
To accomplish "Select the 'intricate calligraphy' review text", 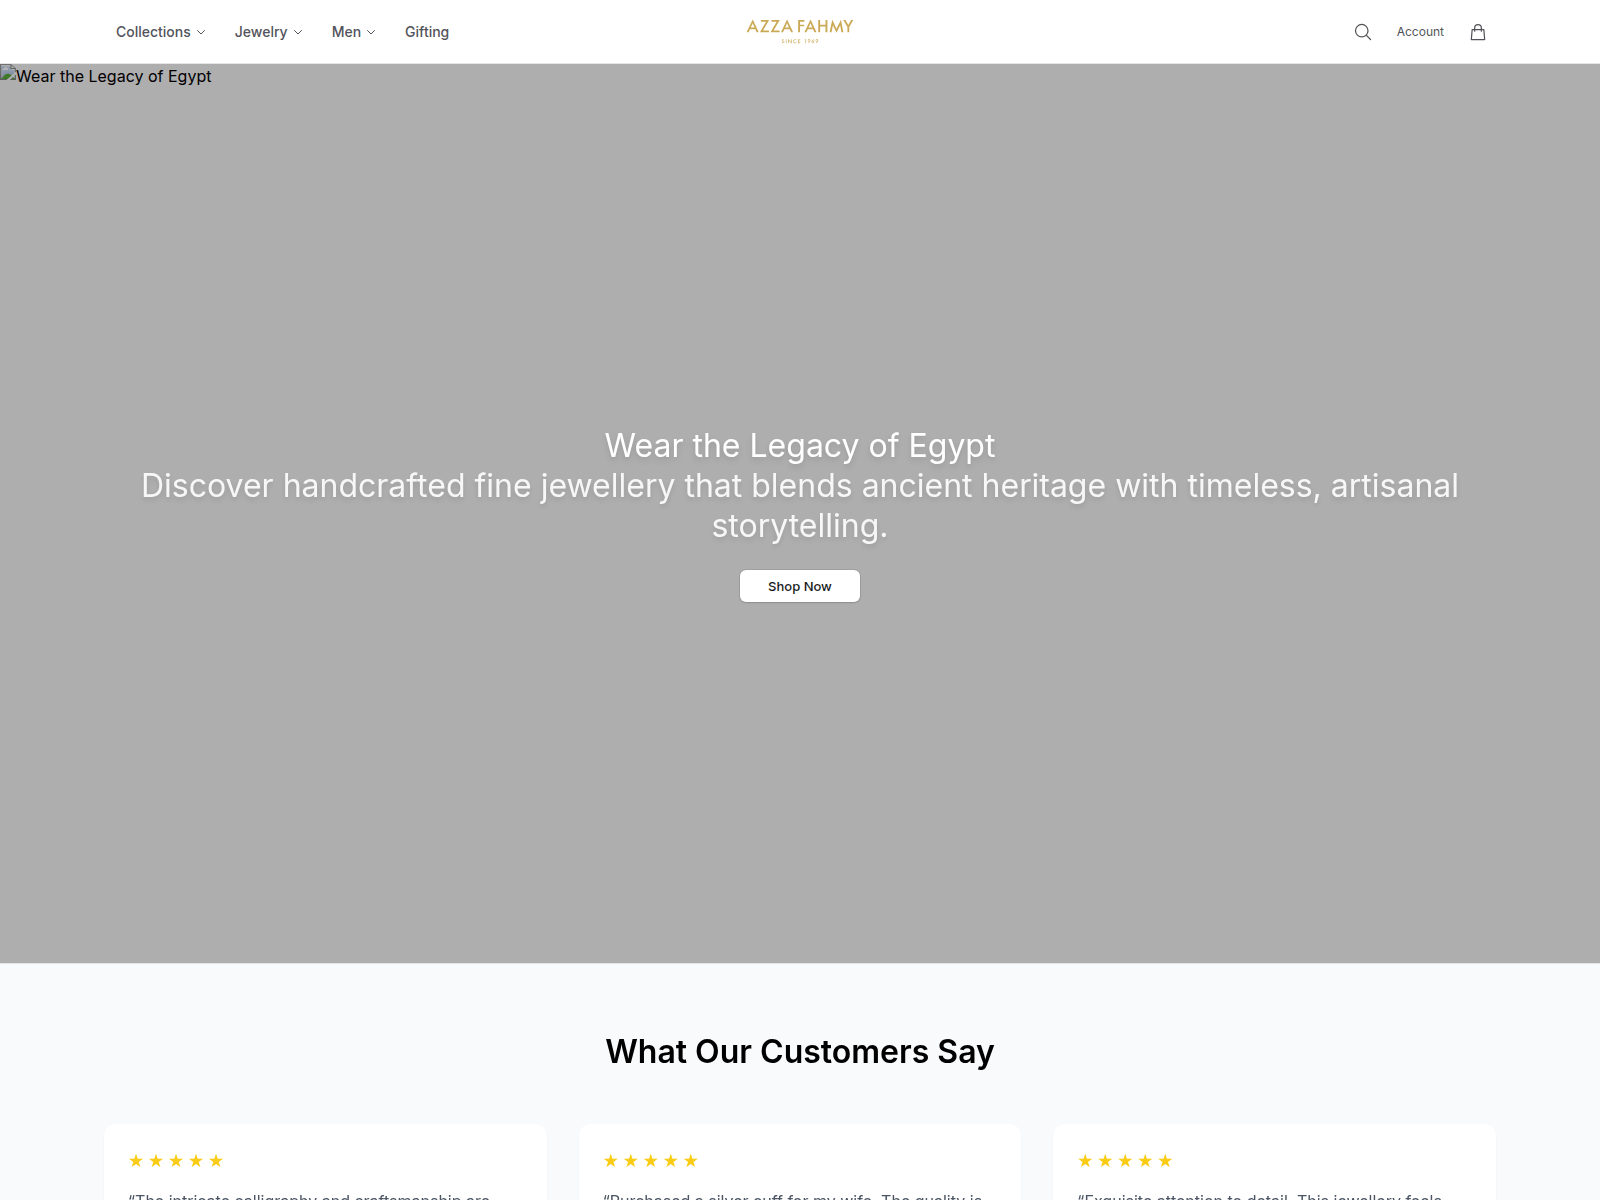I will [x=309, y=1195].
